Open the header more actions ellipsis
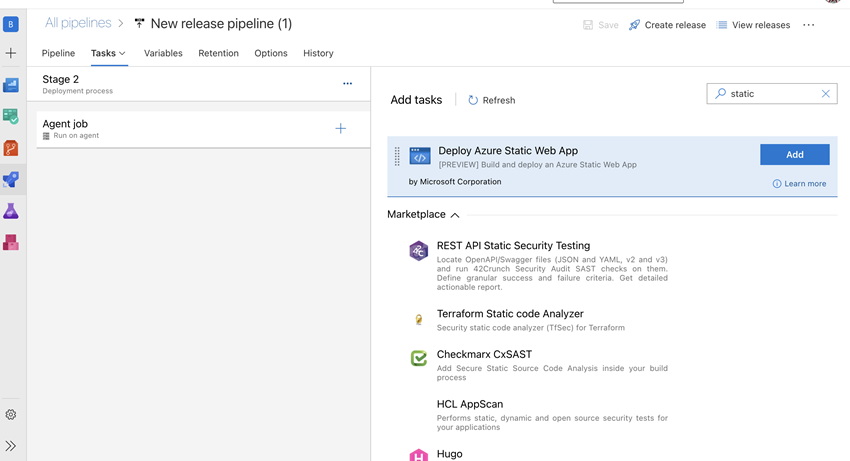The image size is (850, 461). (x=808, y=25)
